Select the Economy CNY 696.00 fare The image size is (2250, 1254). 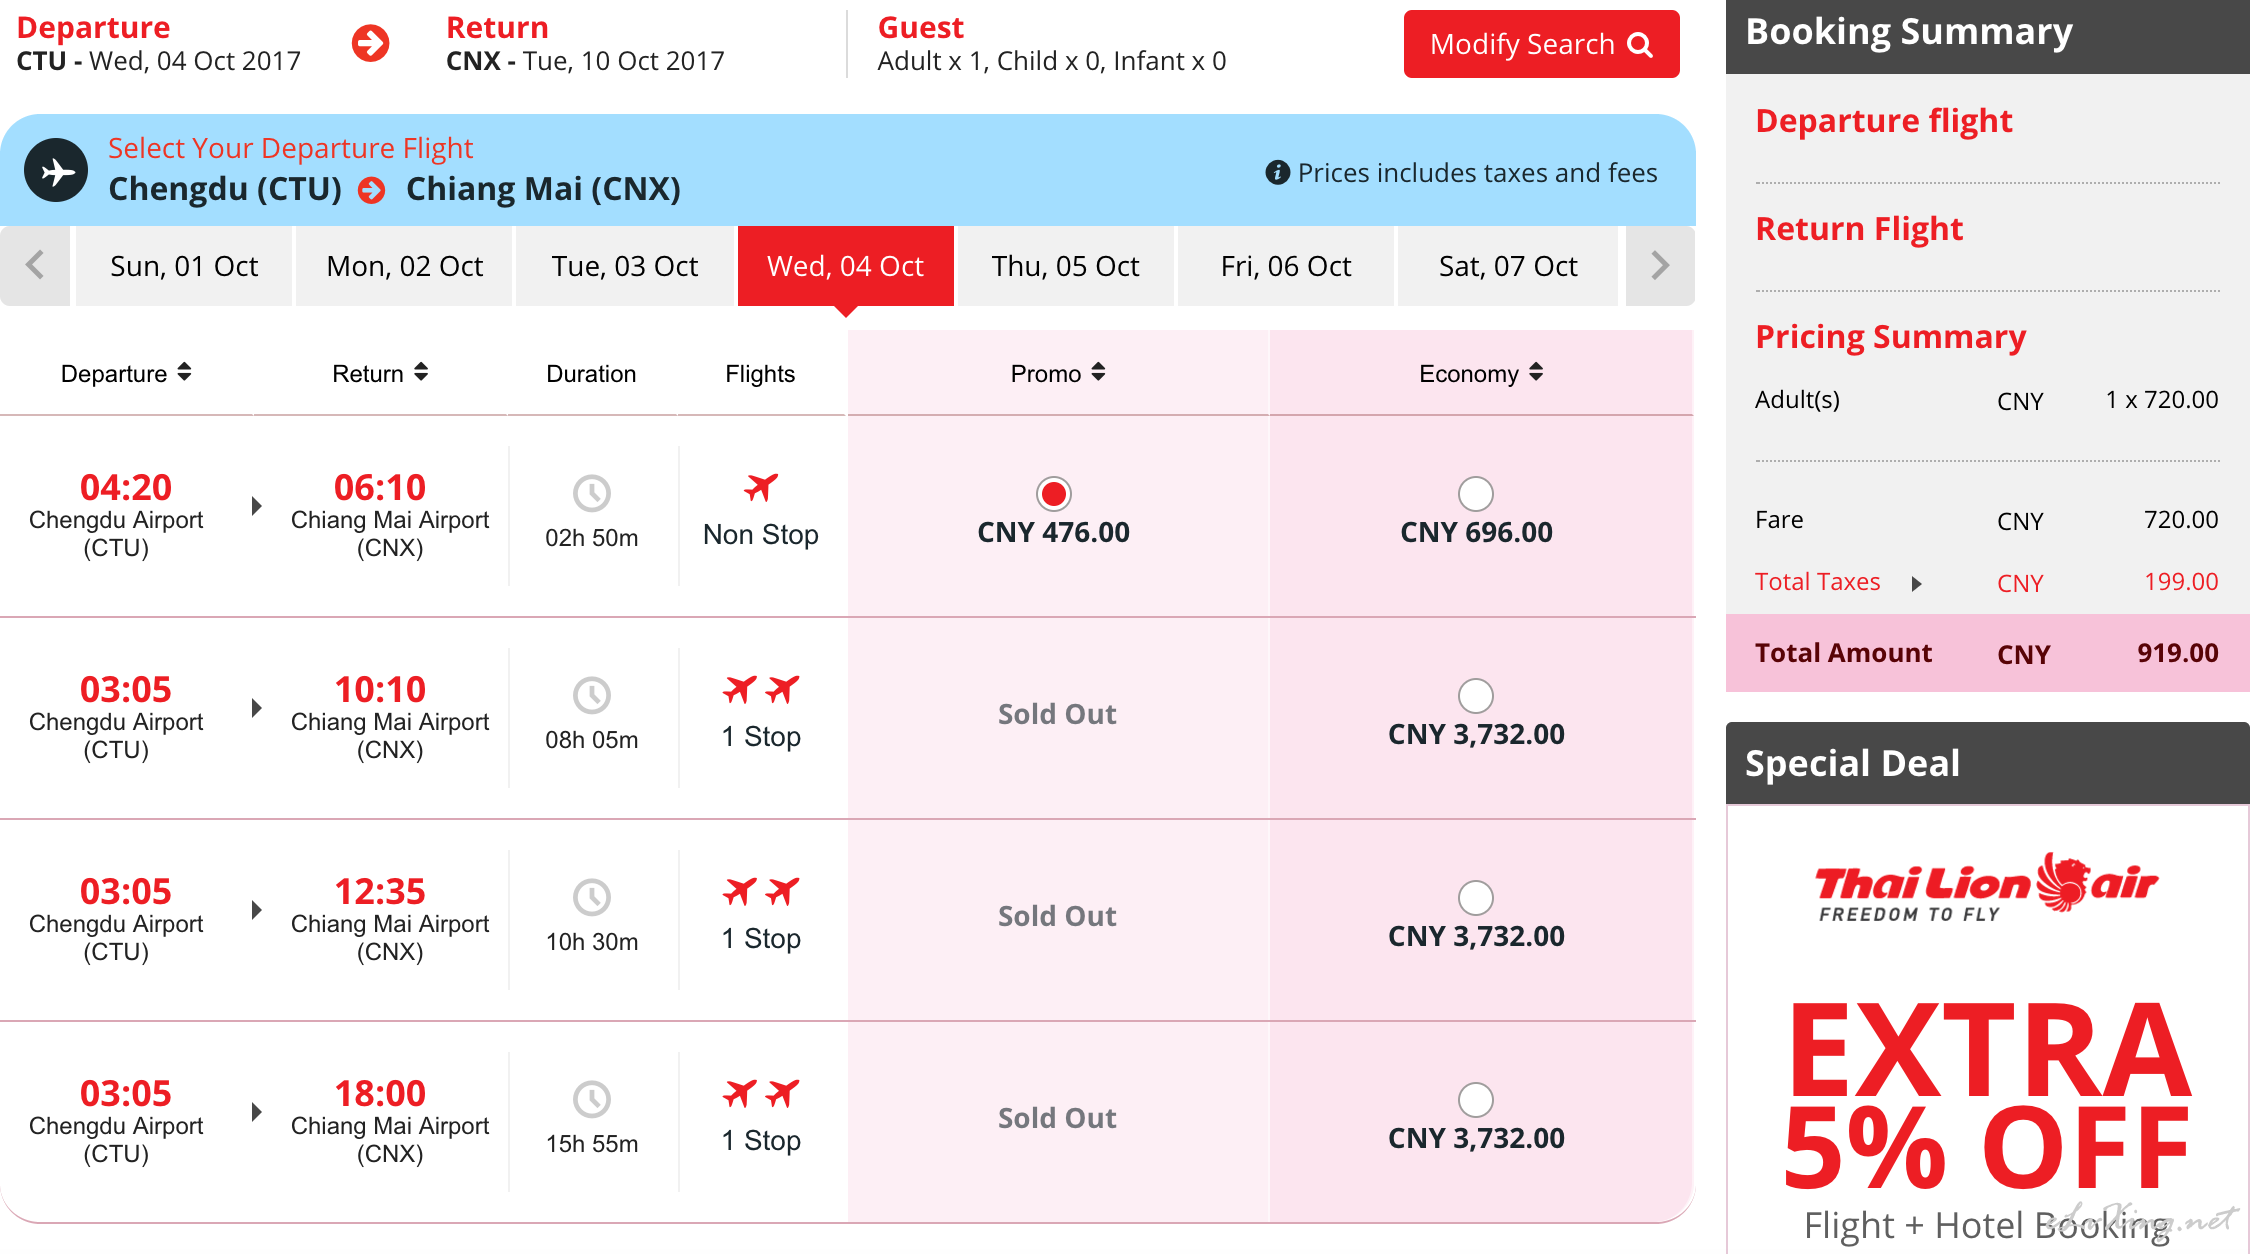coord(1476,493)
